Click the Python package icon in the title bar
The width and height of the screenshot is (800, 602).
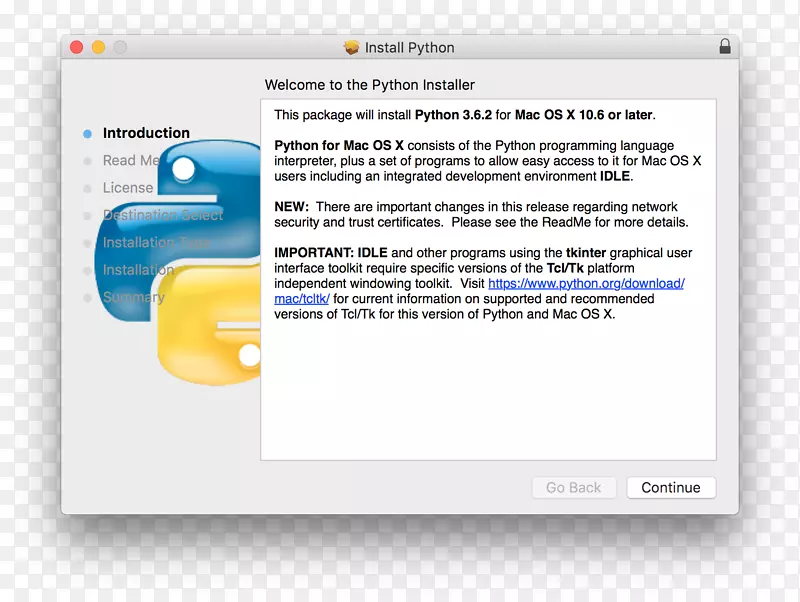[x=352, y=47]
